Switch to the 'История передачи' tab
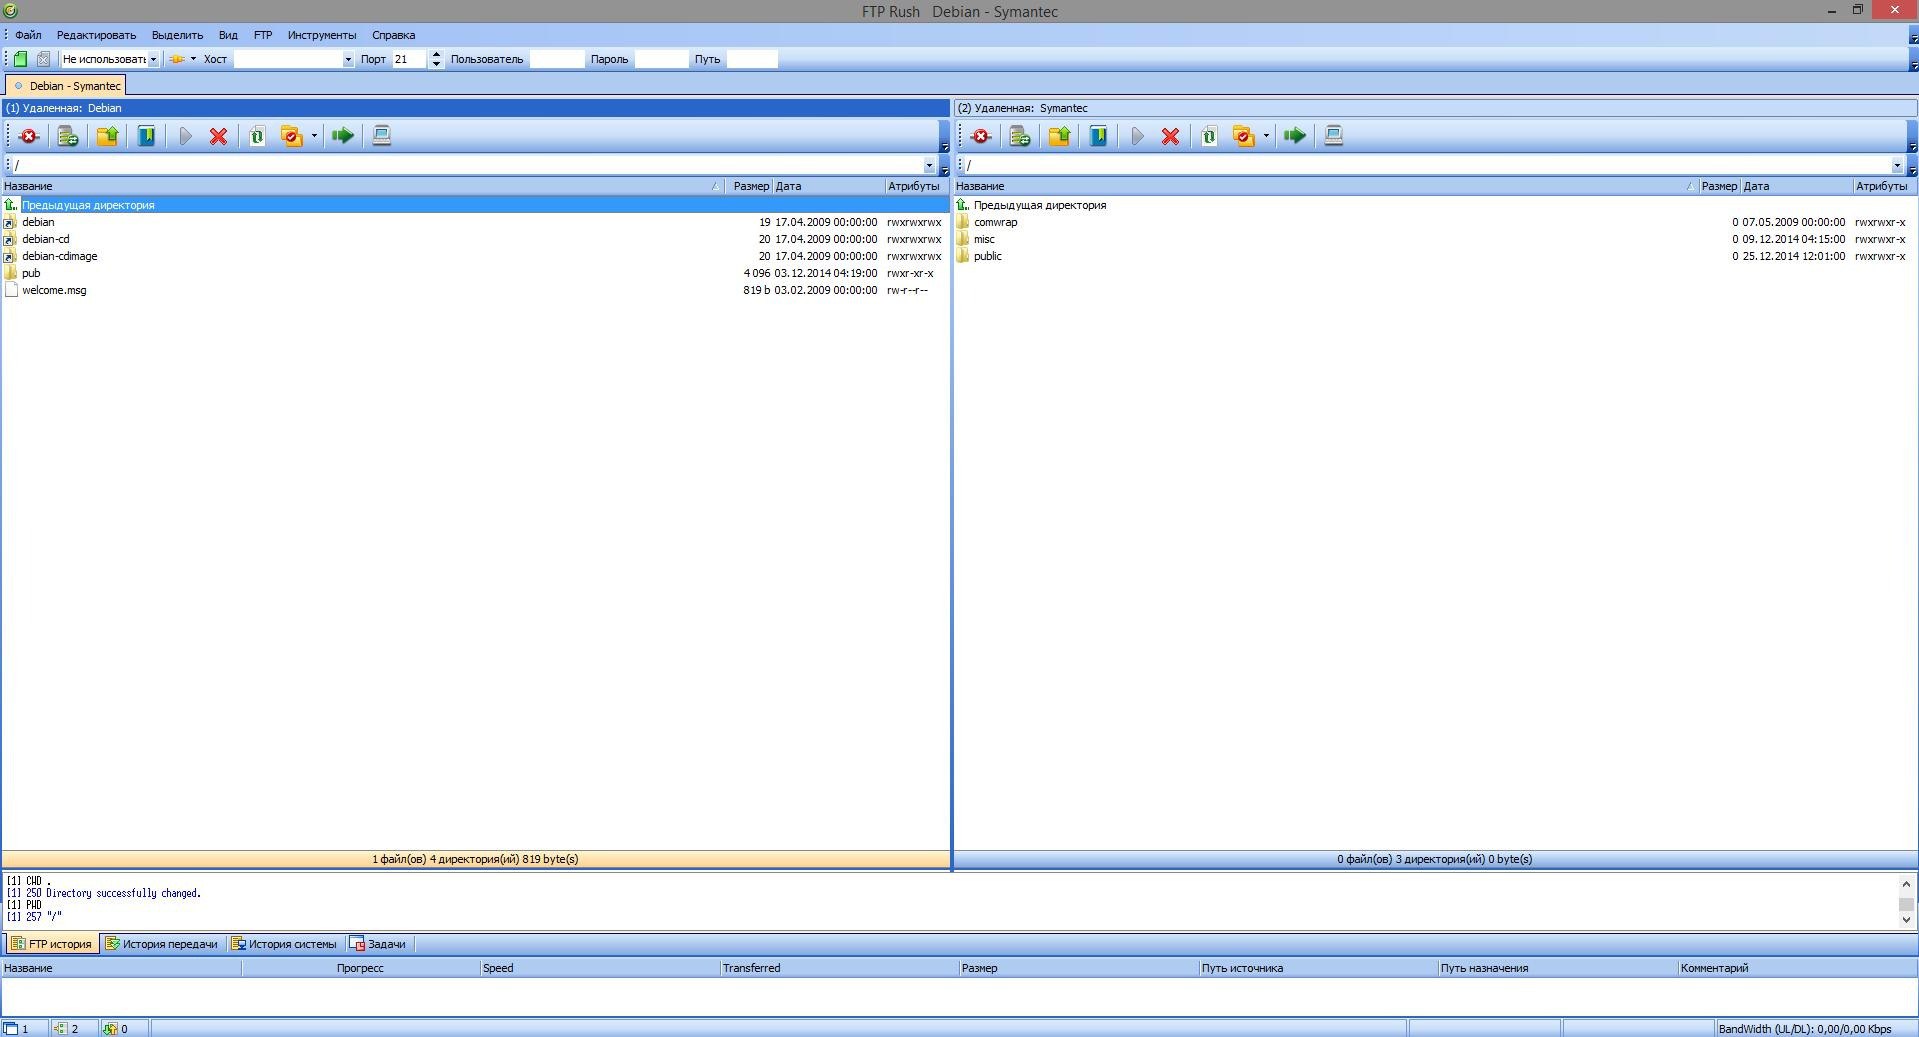Image resolution: width=1919 pixels, height=1037 pixels. pyautogui.click(x=162, y=944)
